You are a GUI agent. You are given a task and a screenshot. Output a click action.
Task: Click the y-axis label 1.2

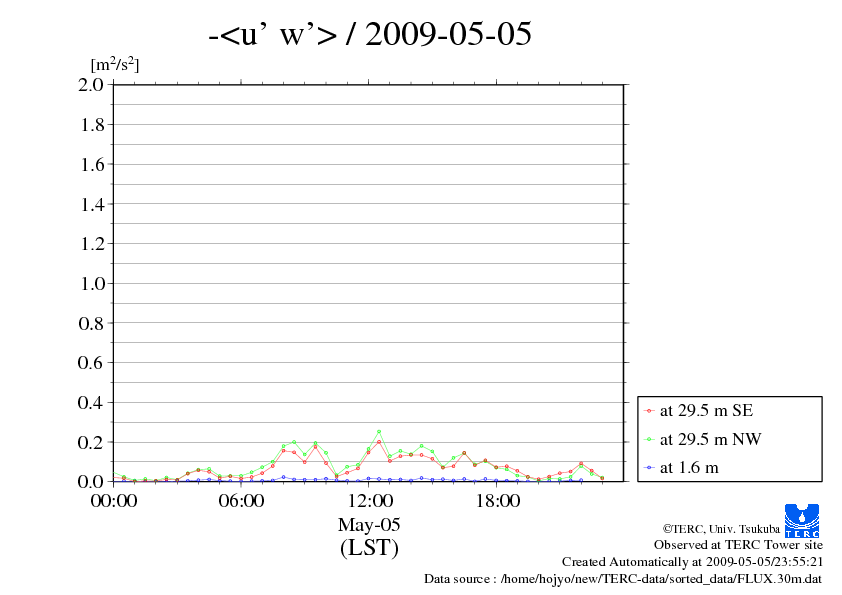point(92,244)
